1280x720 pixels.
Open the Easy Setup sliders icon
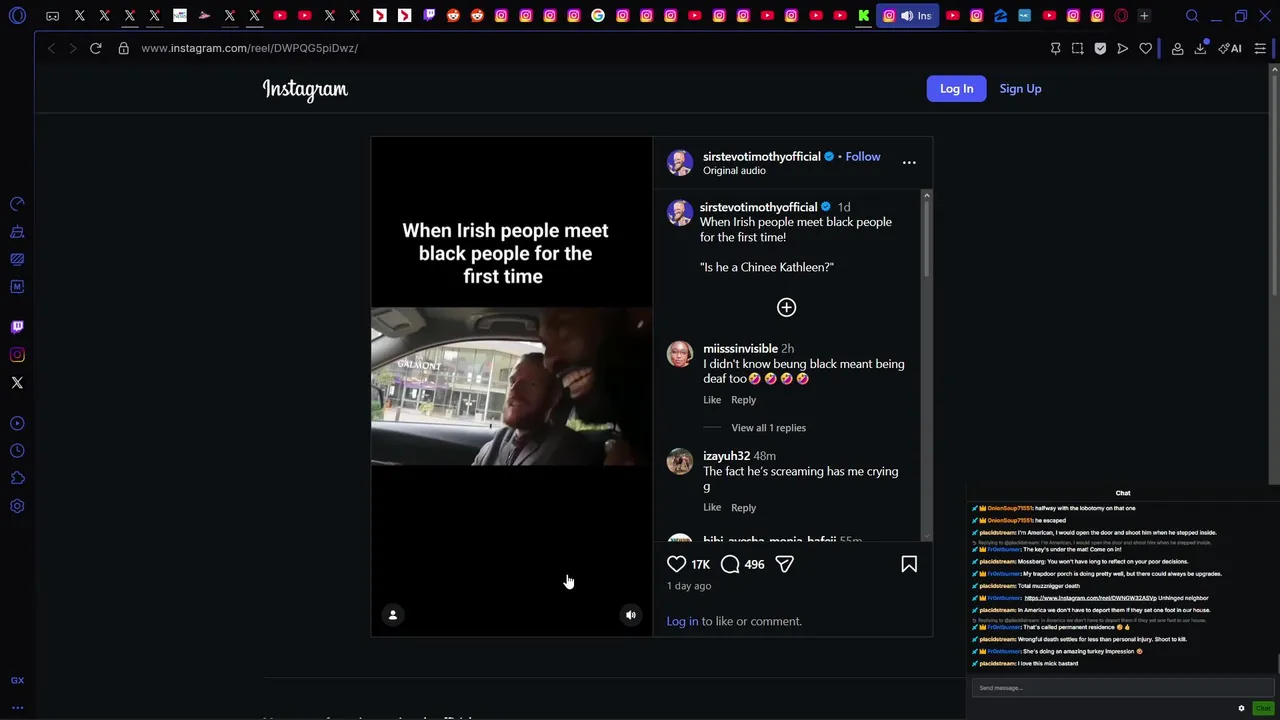(1260, 48)
